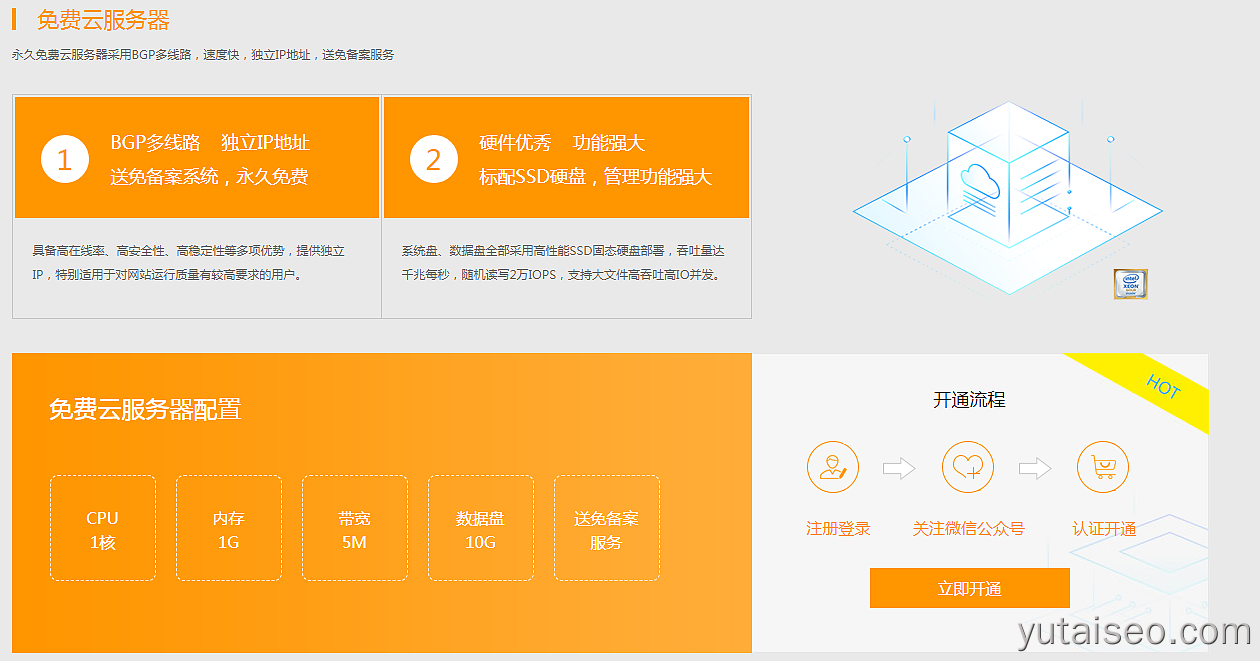1260x661 pixels.
Task: Click the number 1 circle badge
Action: pos(65,160)
